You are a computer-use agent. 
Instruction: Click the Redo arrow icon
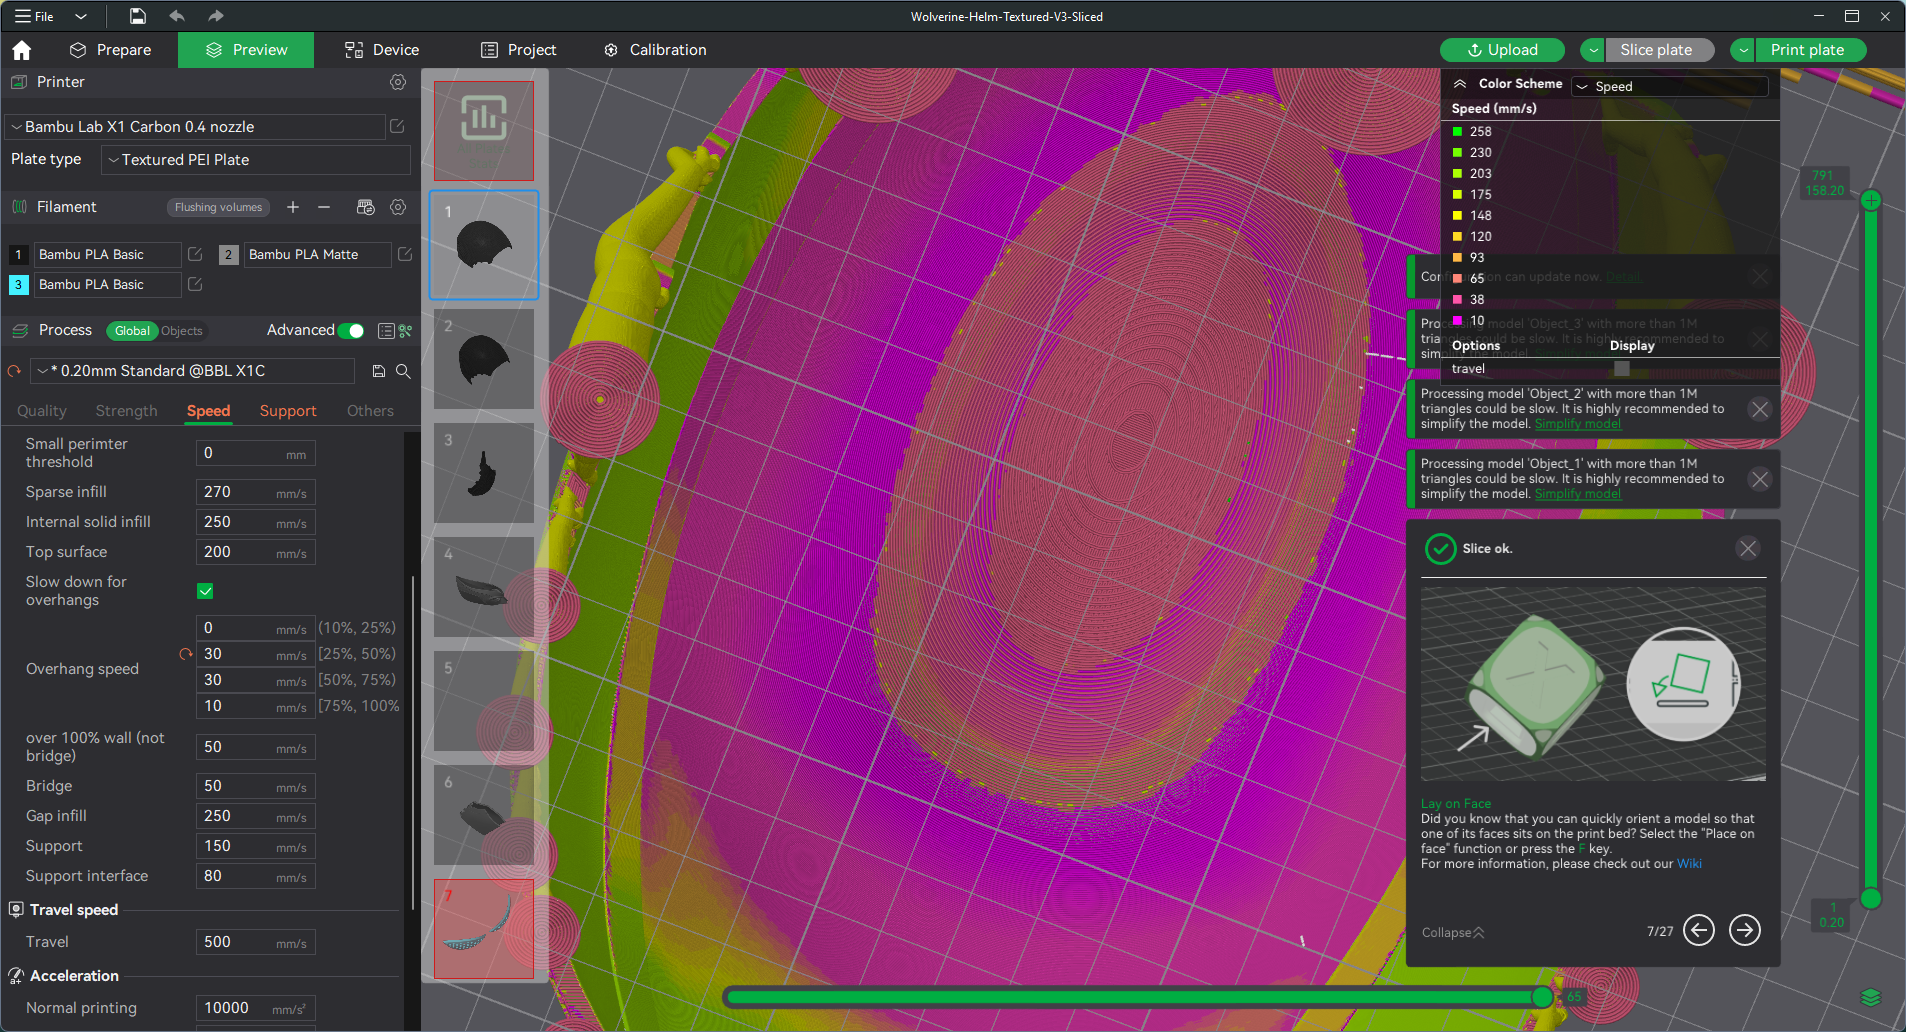click(x=216, y=16)
